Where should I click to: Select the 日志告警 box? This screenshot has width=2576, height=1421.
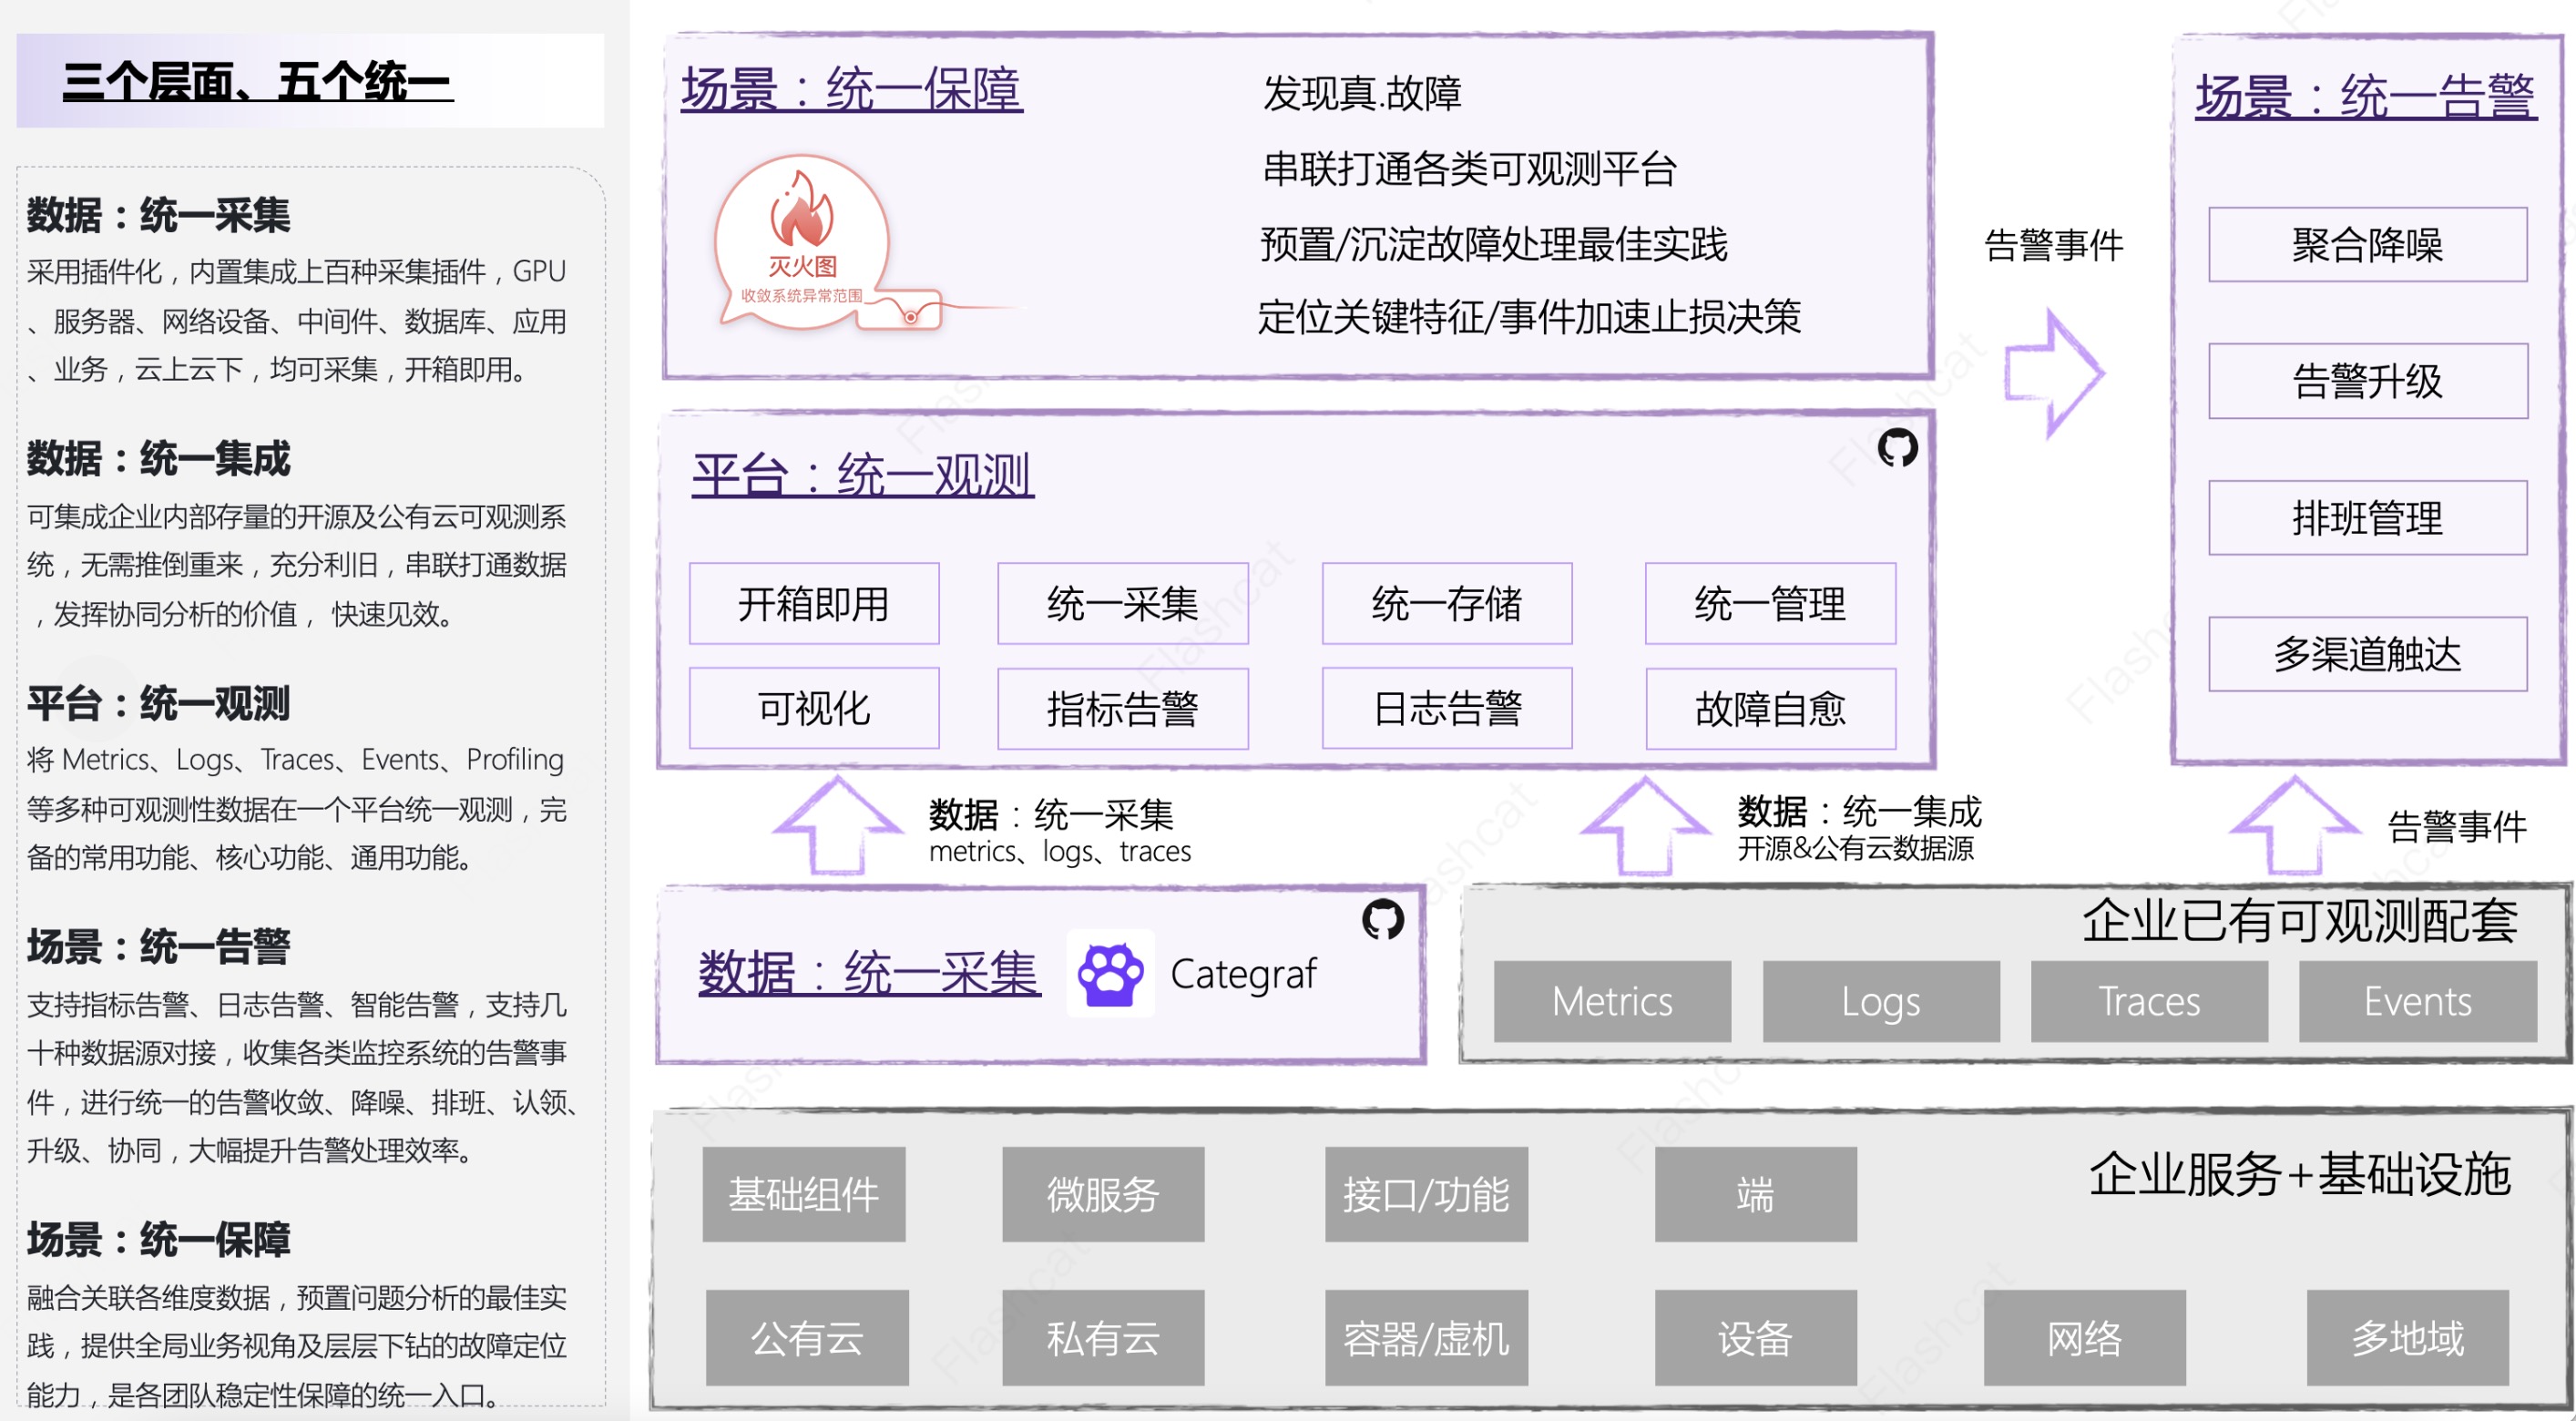[1447, 708]
